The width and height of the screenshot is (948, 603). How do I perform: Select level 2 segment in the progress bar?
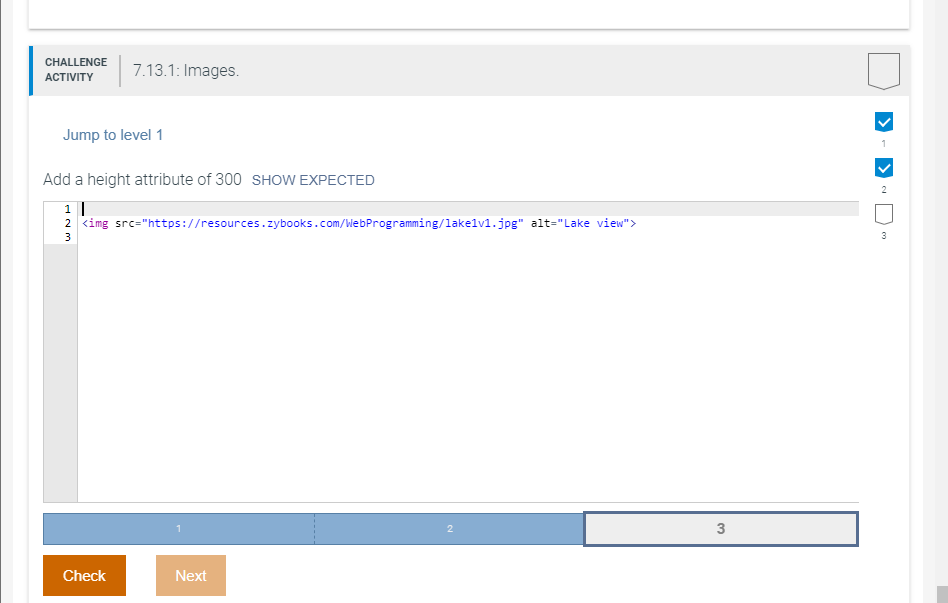pyautogui.click(x=449, y=529)
